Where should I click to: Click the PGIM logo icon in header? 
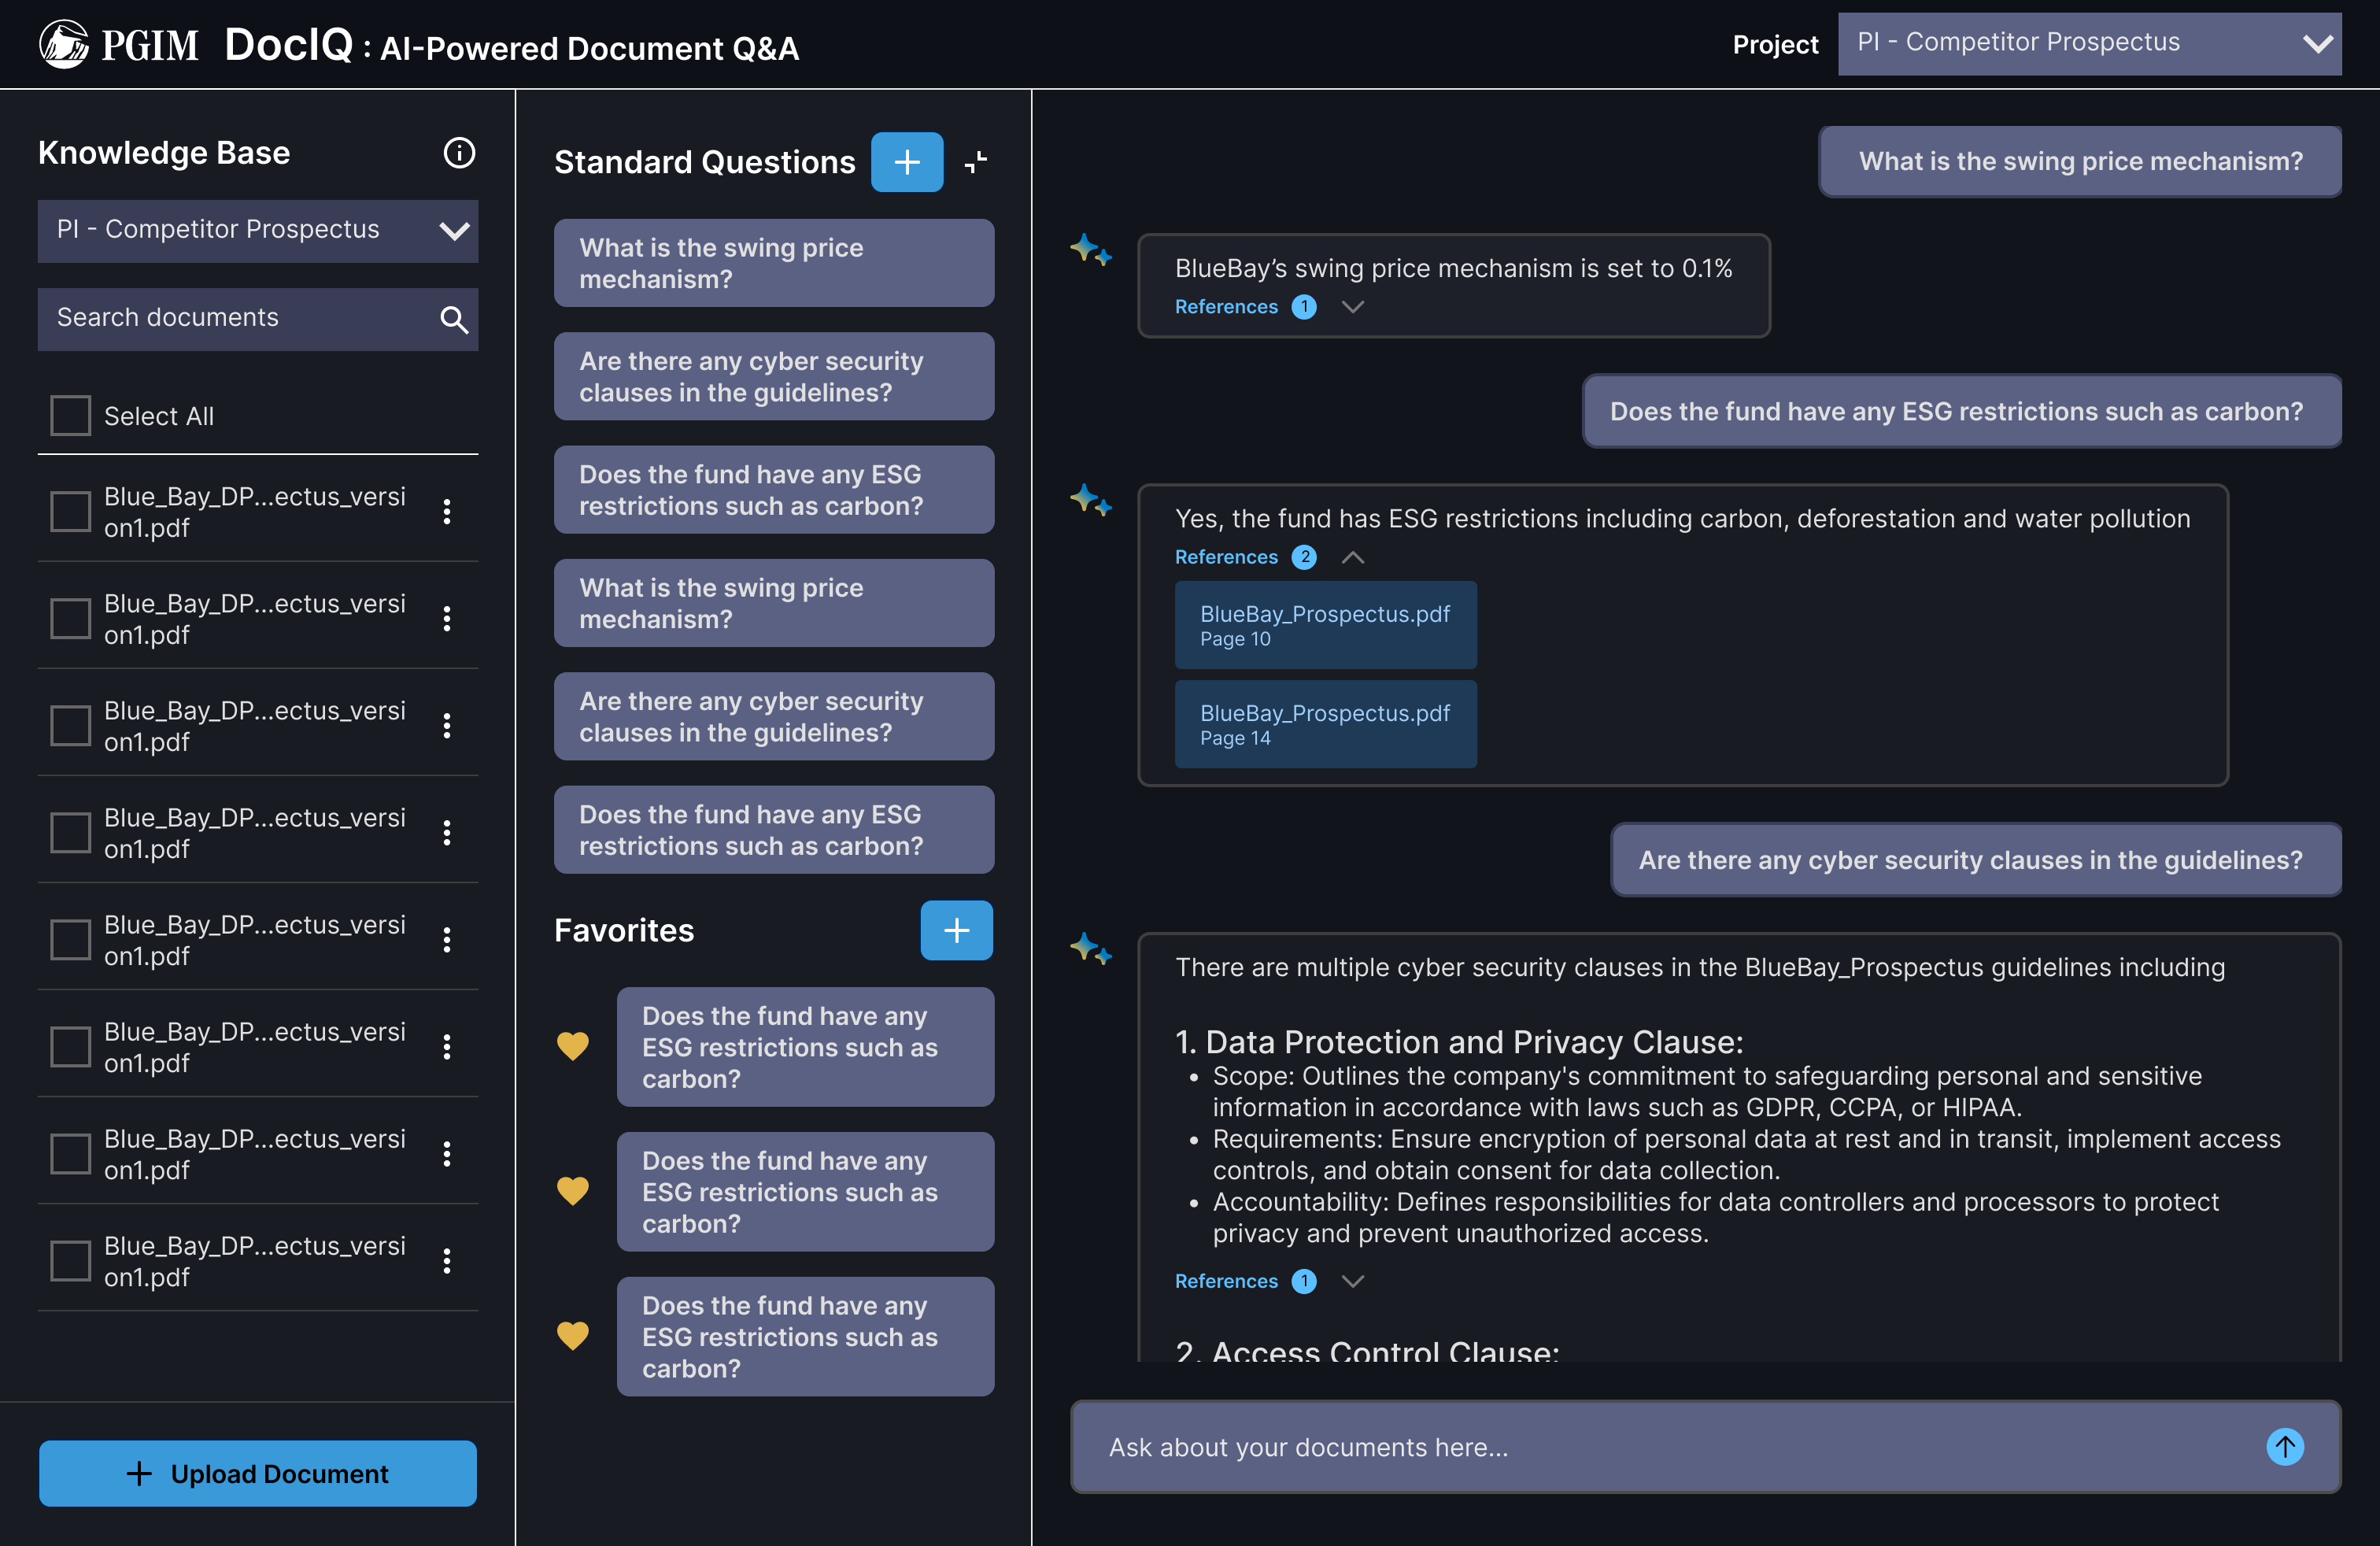pyautogui.click(x=64, y=45)
